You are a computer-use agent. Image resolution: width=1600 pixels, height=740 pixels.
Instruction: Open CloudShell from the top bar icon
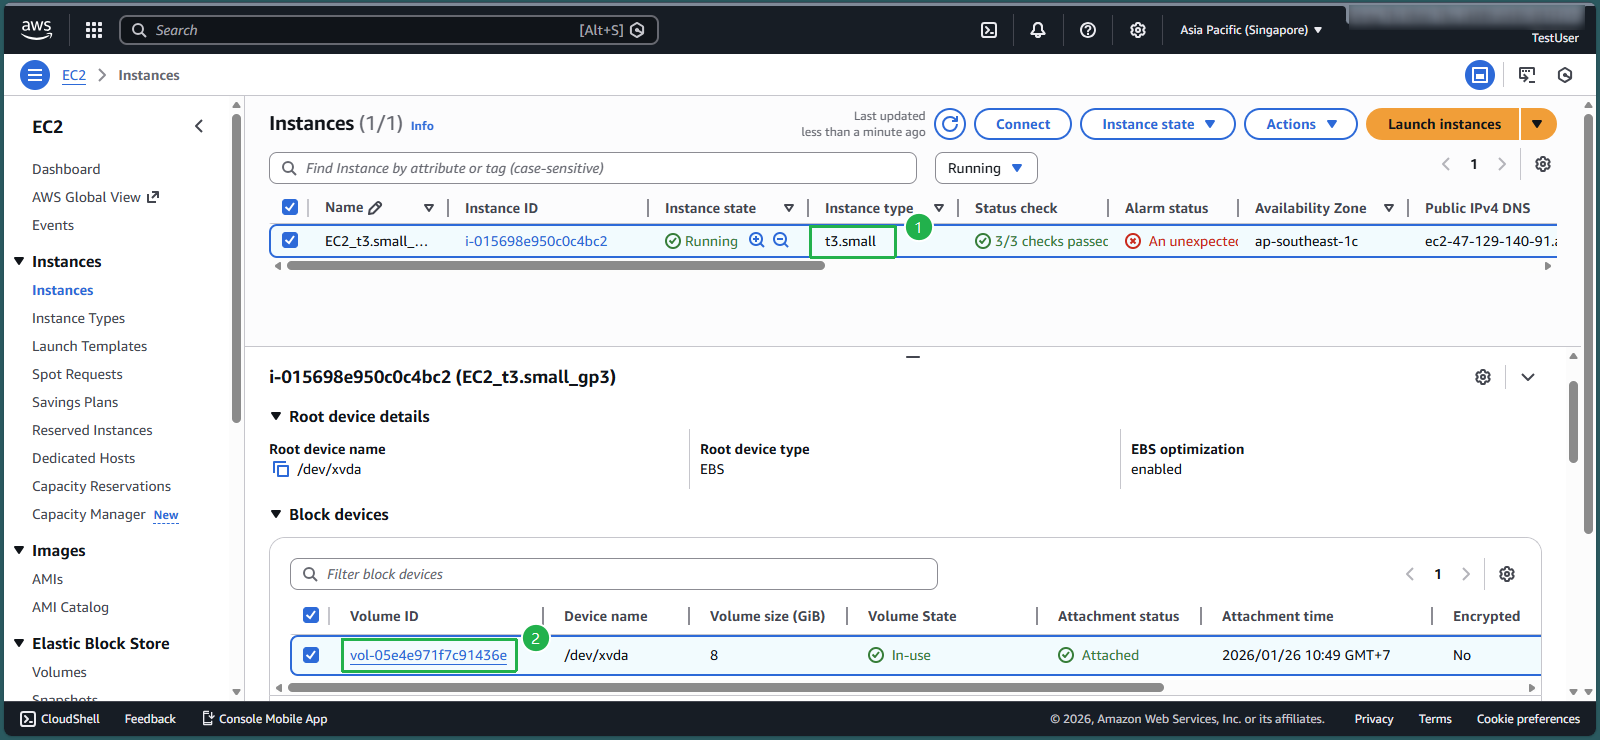[989, 30]
